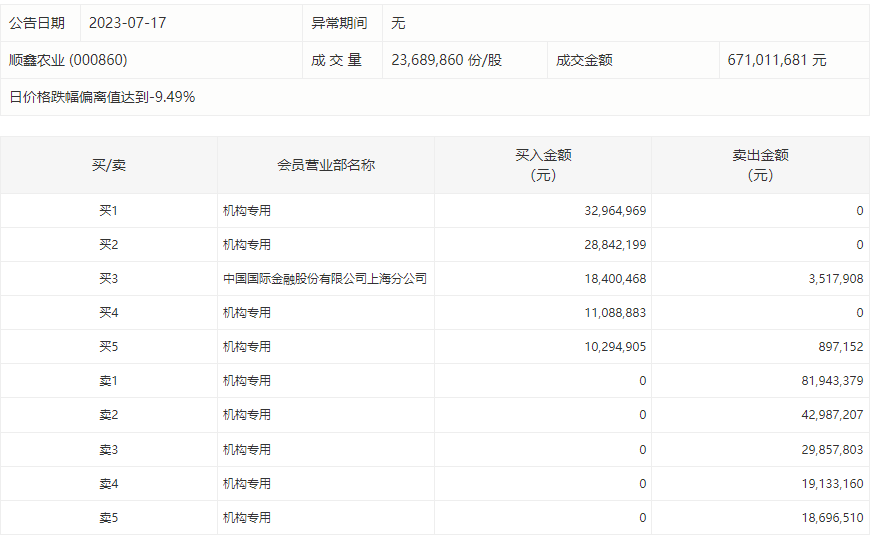The height and width of the screenshot is (535, 870).
Task: Click the volume value 23,689,860 份/股
Action: click(x=447, y=60)
